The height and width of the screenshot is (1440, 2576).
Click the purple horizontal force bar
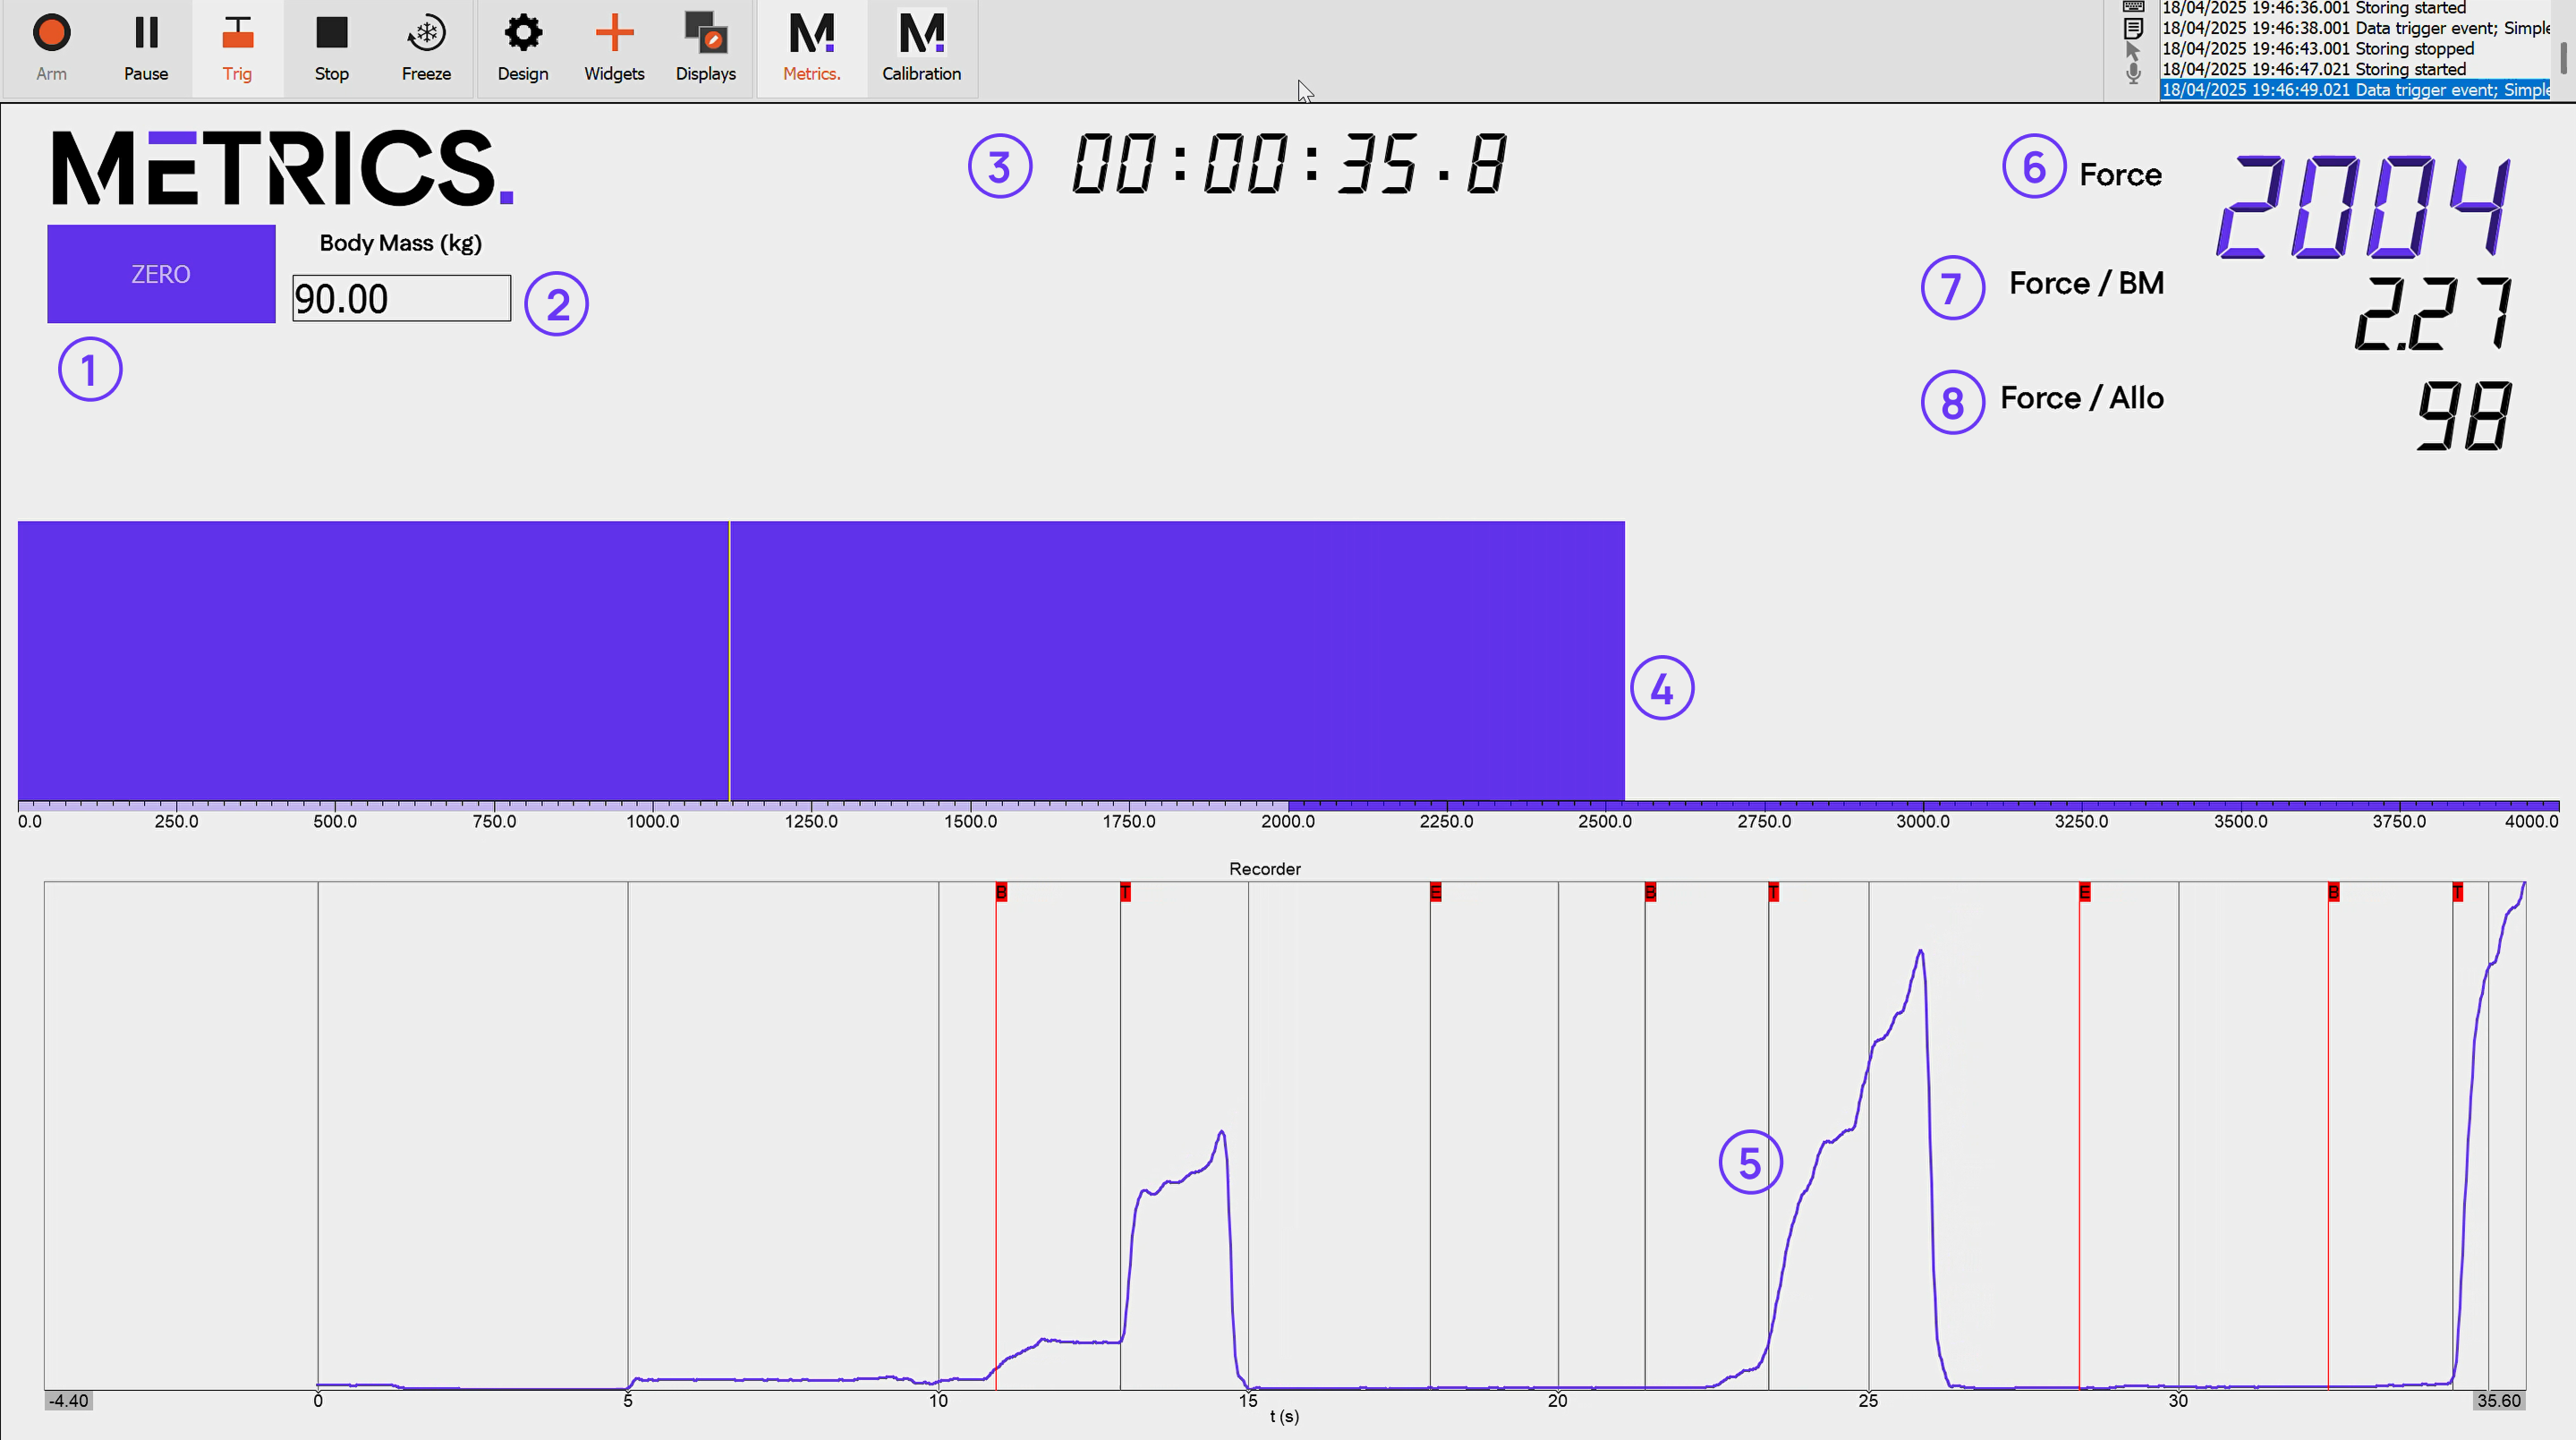click(821, 660)
